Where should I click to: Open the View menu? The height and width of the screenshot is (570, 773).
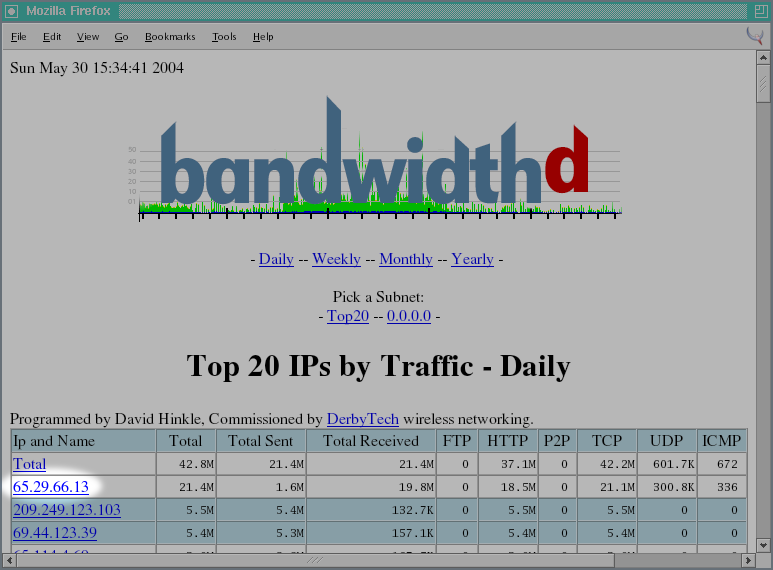[88, 36]
